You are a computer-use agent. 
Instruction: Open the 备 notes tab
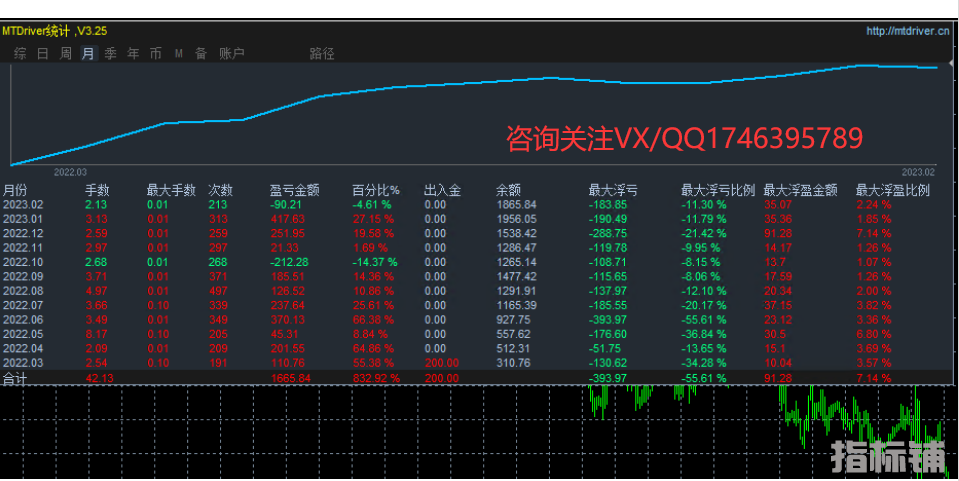tap(200, 53)
